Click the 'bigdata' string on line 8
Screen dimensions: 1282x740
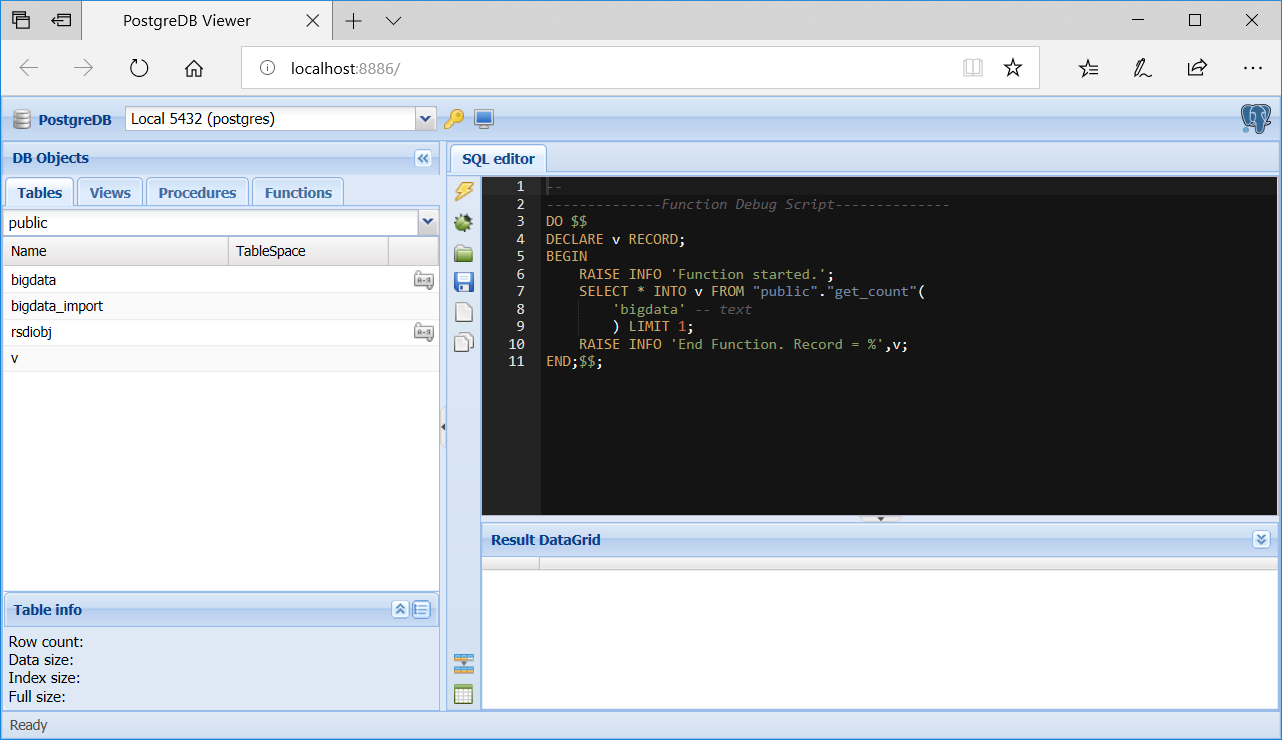tap(648, 309)
